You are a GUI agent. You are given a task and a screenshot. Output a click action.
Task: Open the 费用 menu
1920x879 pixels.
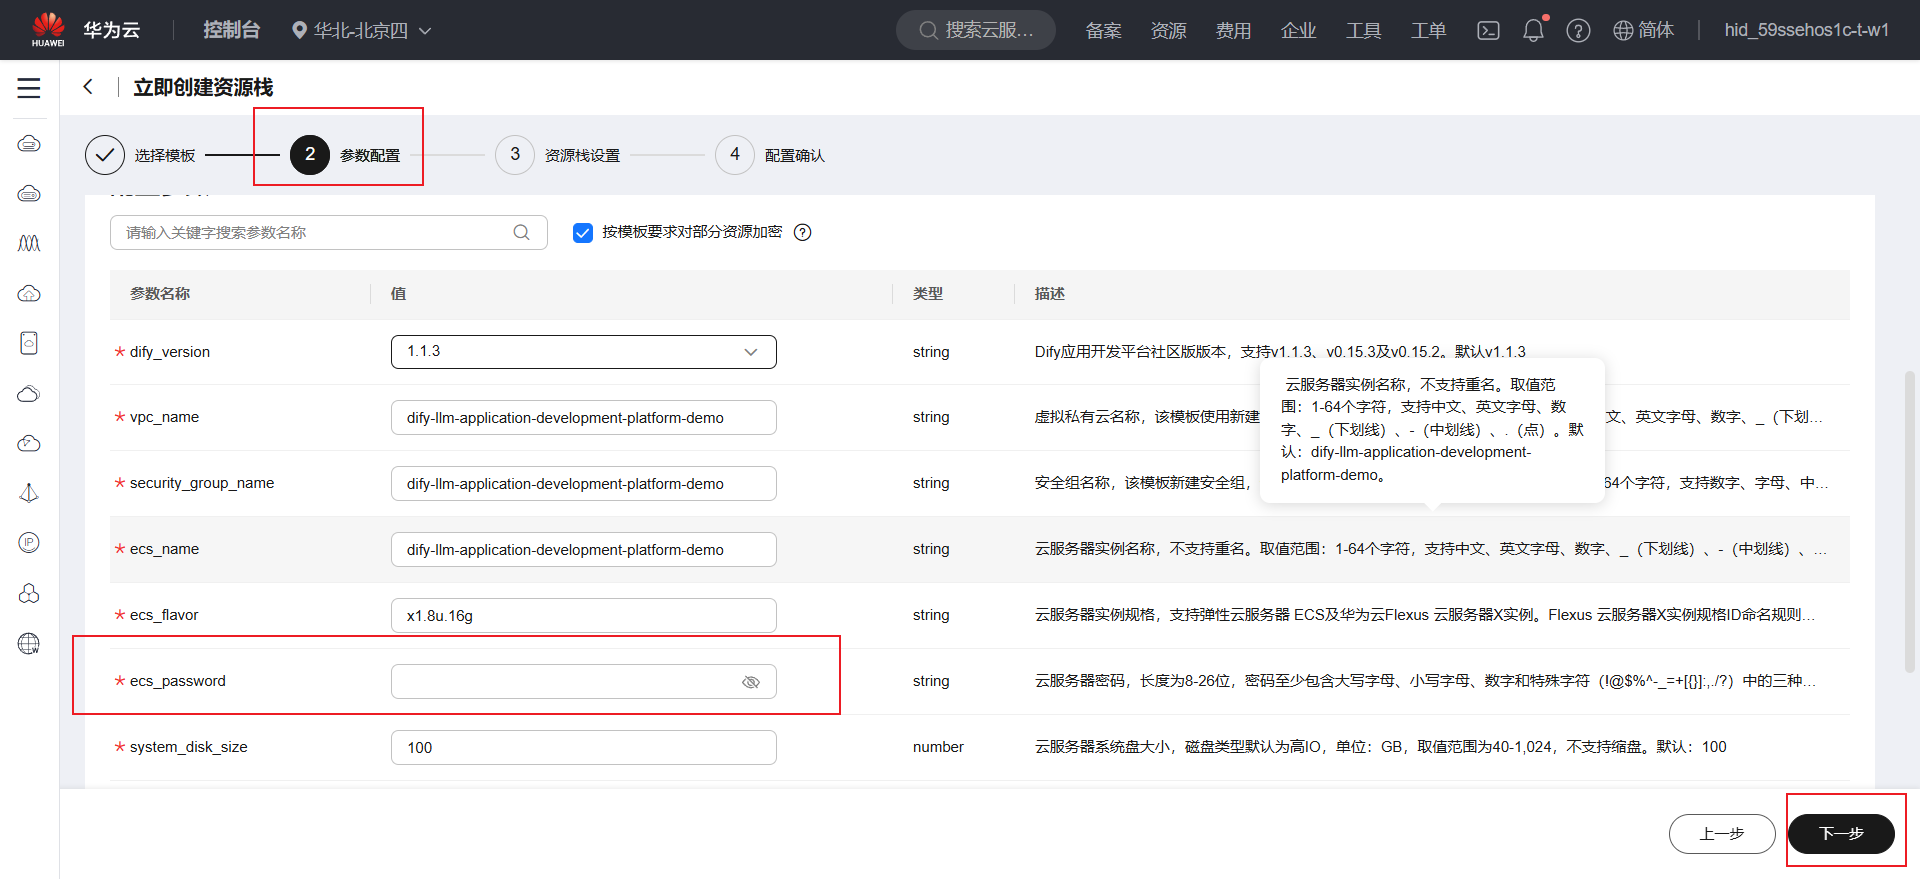[x=1233, y=30]
